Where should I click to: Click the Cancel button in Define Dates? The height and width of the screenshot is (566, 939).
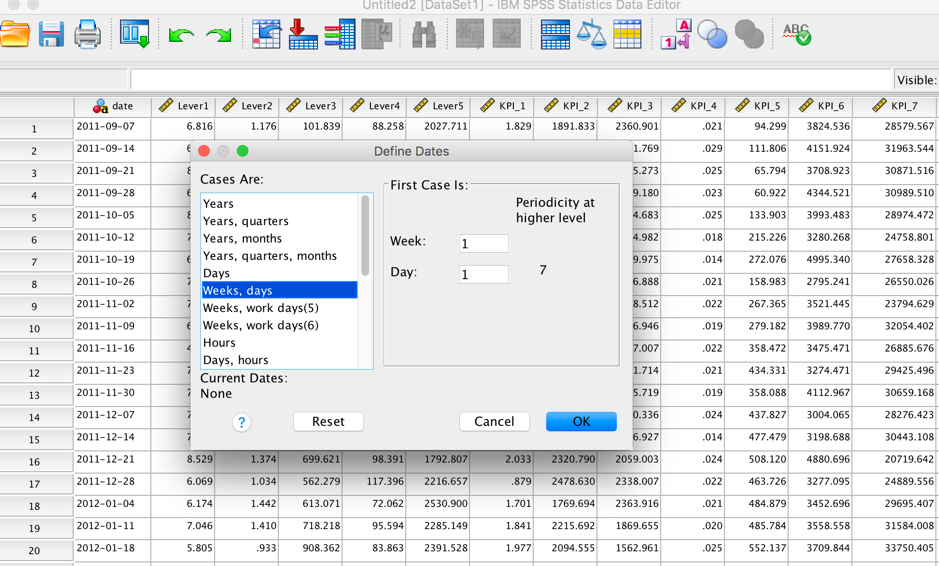[494, 422]
